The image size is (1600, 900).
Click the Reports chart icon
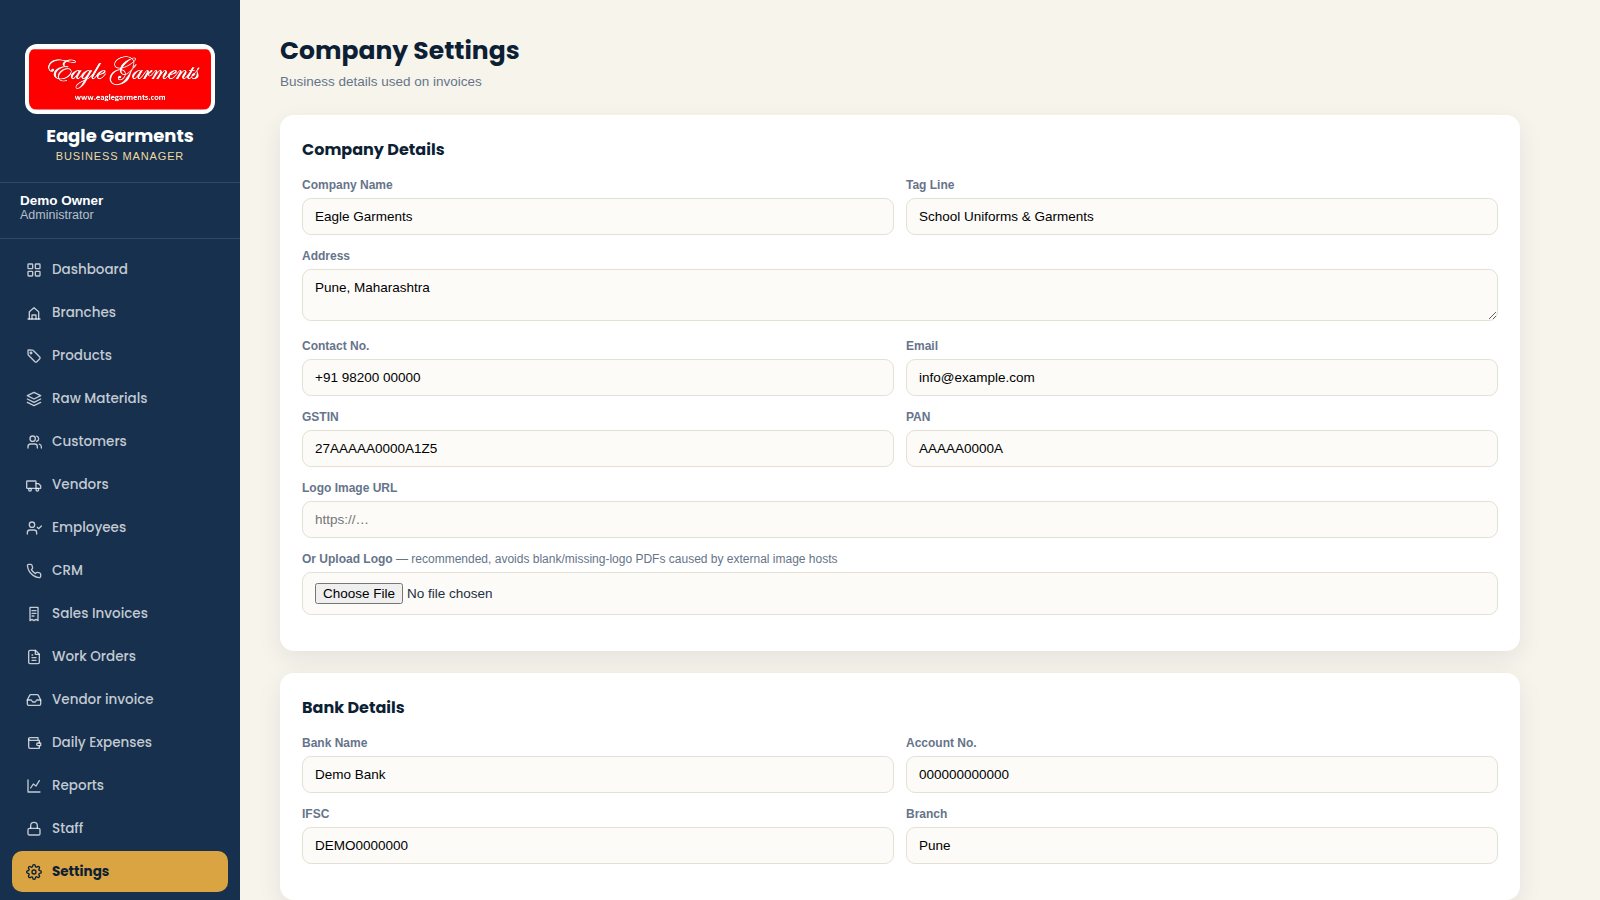click(34, 786)
